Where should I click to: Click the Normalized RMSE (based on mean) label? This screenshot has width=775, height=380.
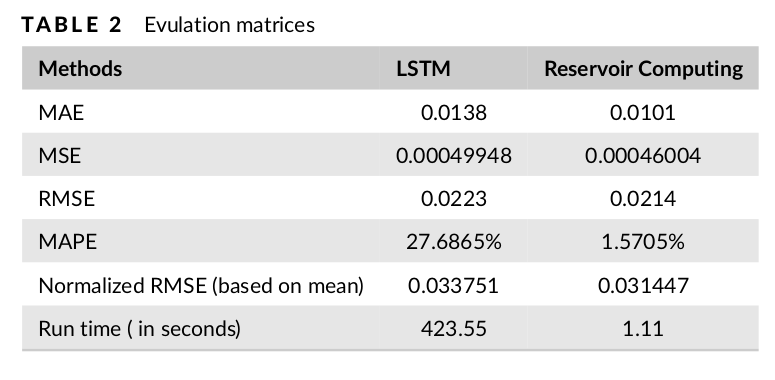click(x=201, y=286)
